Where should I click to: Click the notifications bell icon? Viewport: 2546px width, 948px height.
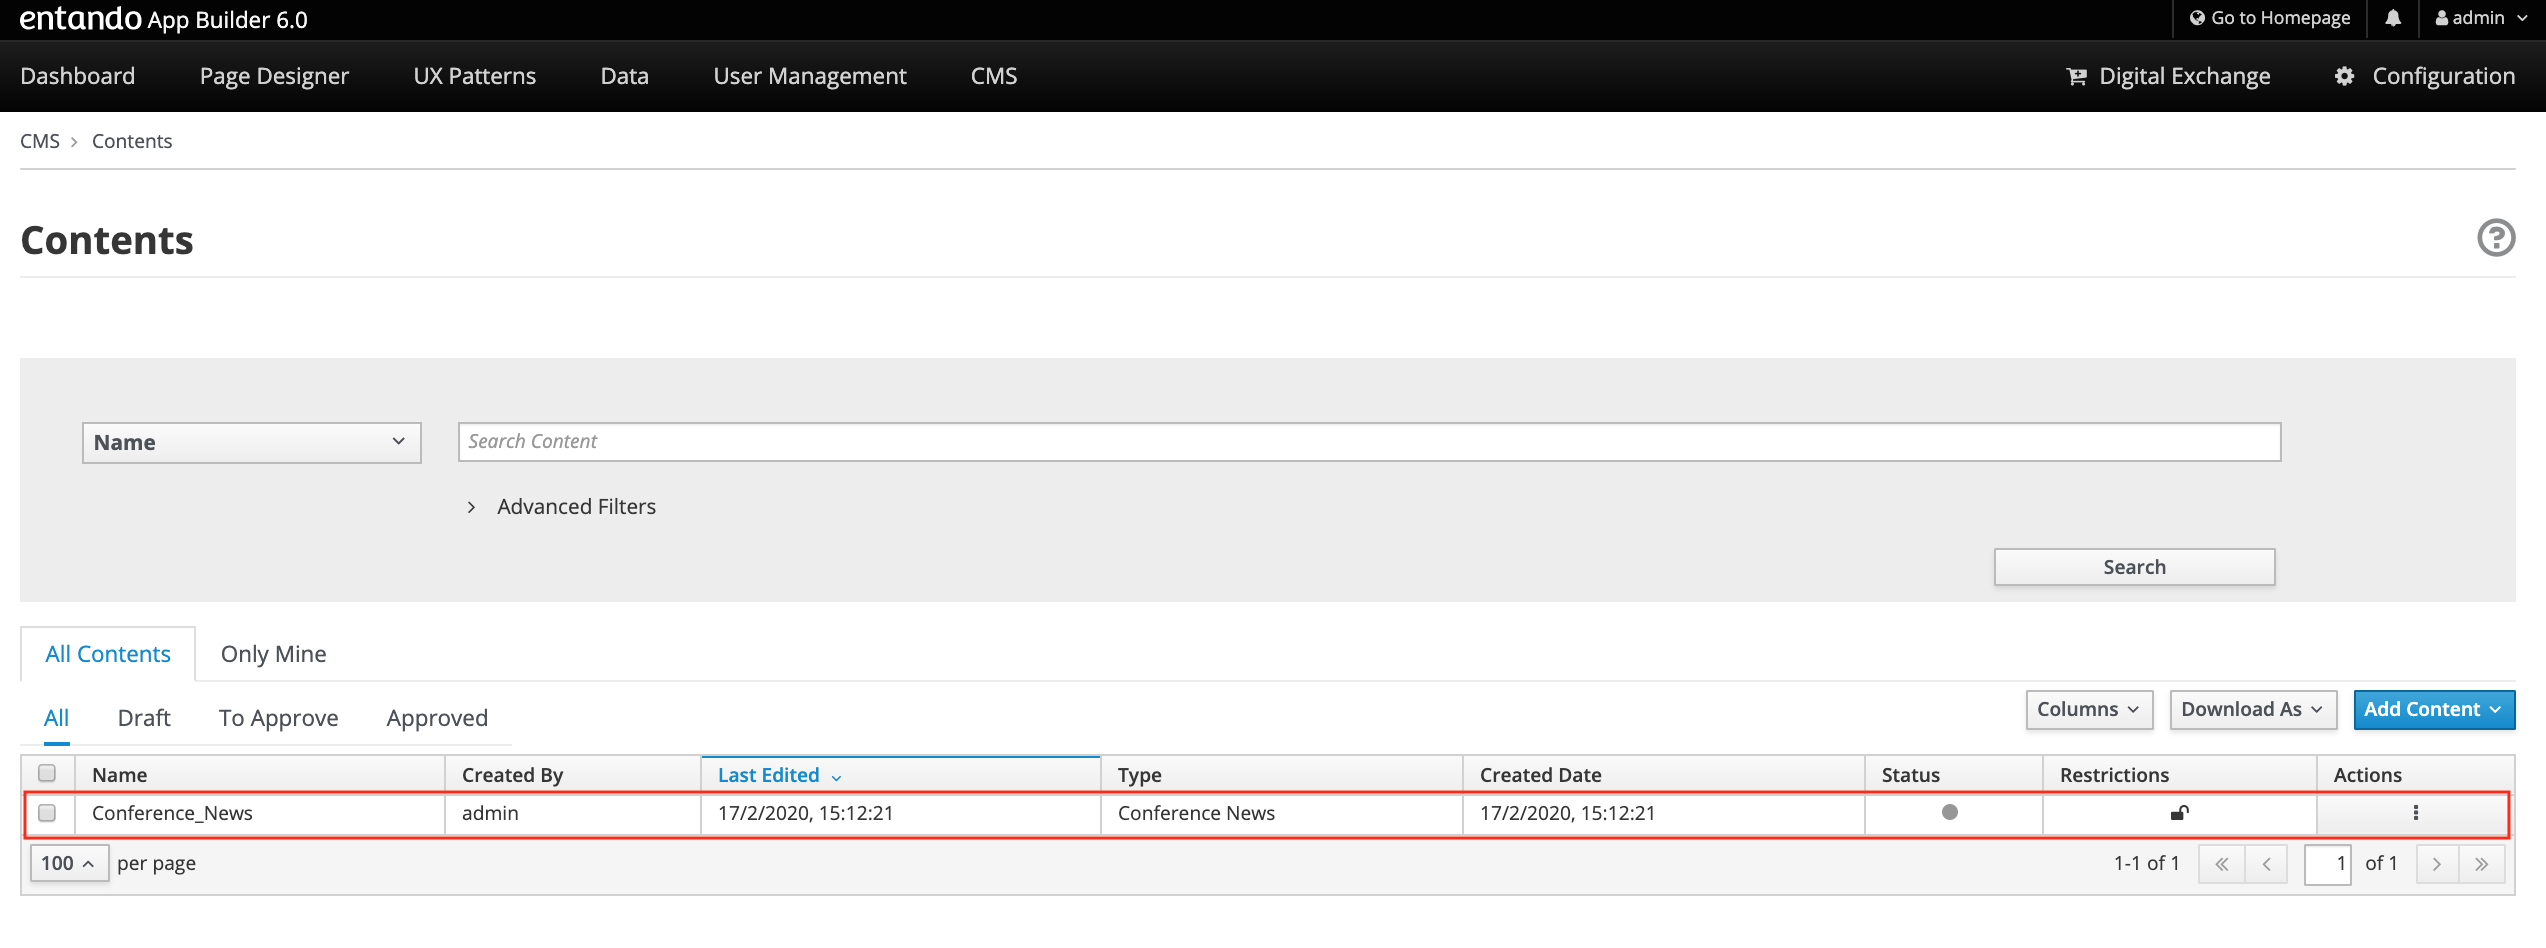pos(2392,18)
